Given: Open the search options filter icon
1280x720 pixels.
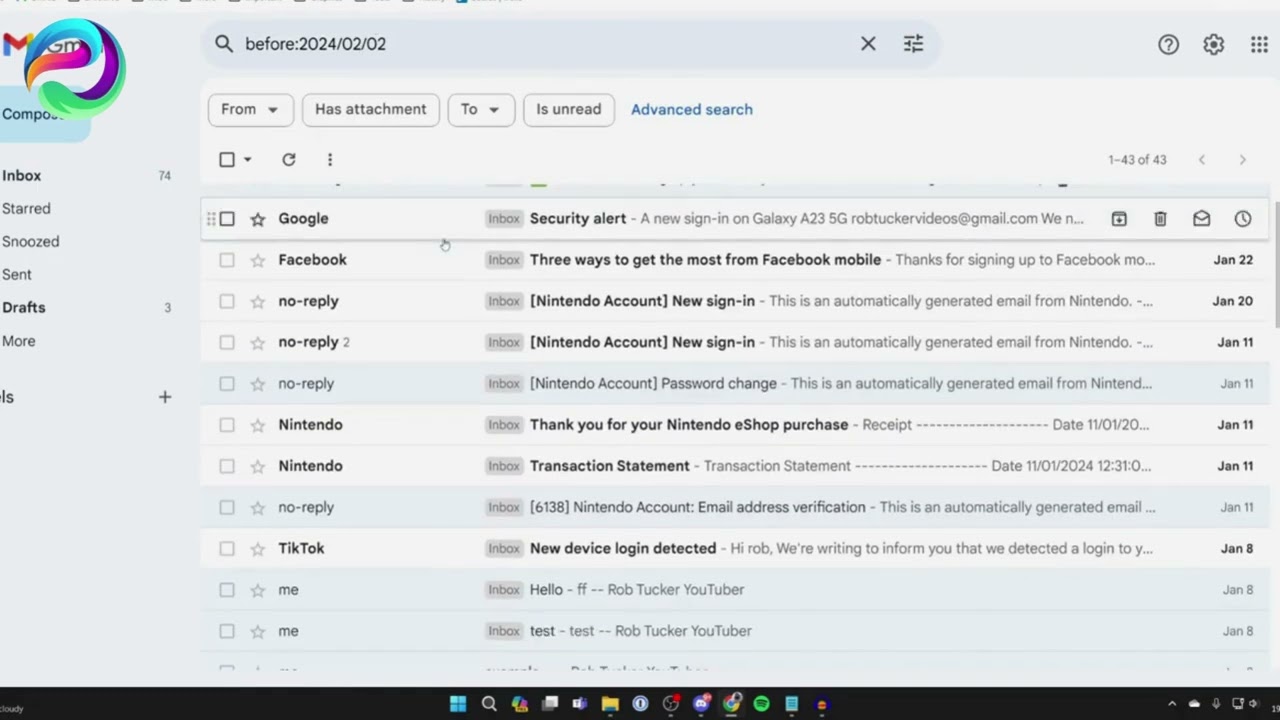Looking at the screenshot, I should click(x=913, y=44).
